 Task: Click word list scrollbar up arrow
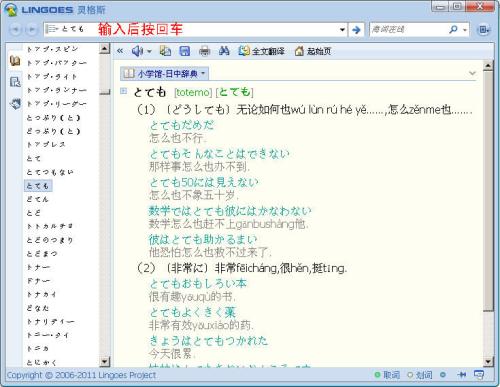click(x=105, y=49)
